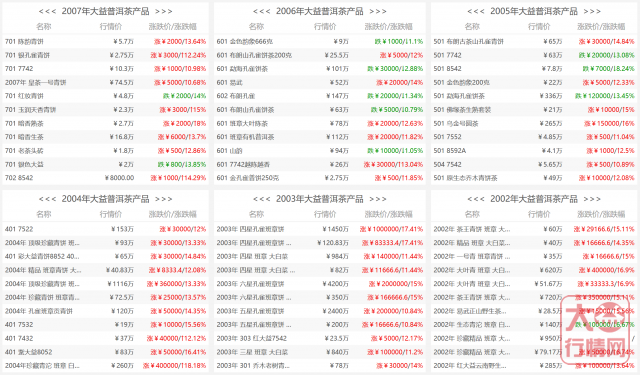Click the price ¥4200万 in the 2003 table
640x375 pixels.
click(x=335, y=284)
